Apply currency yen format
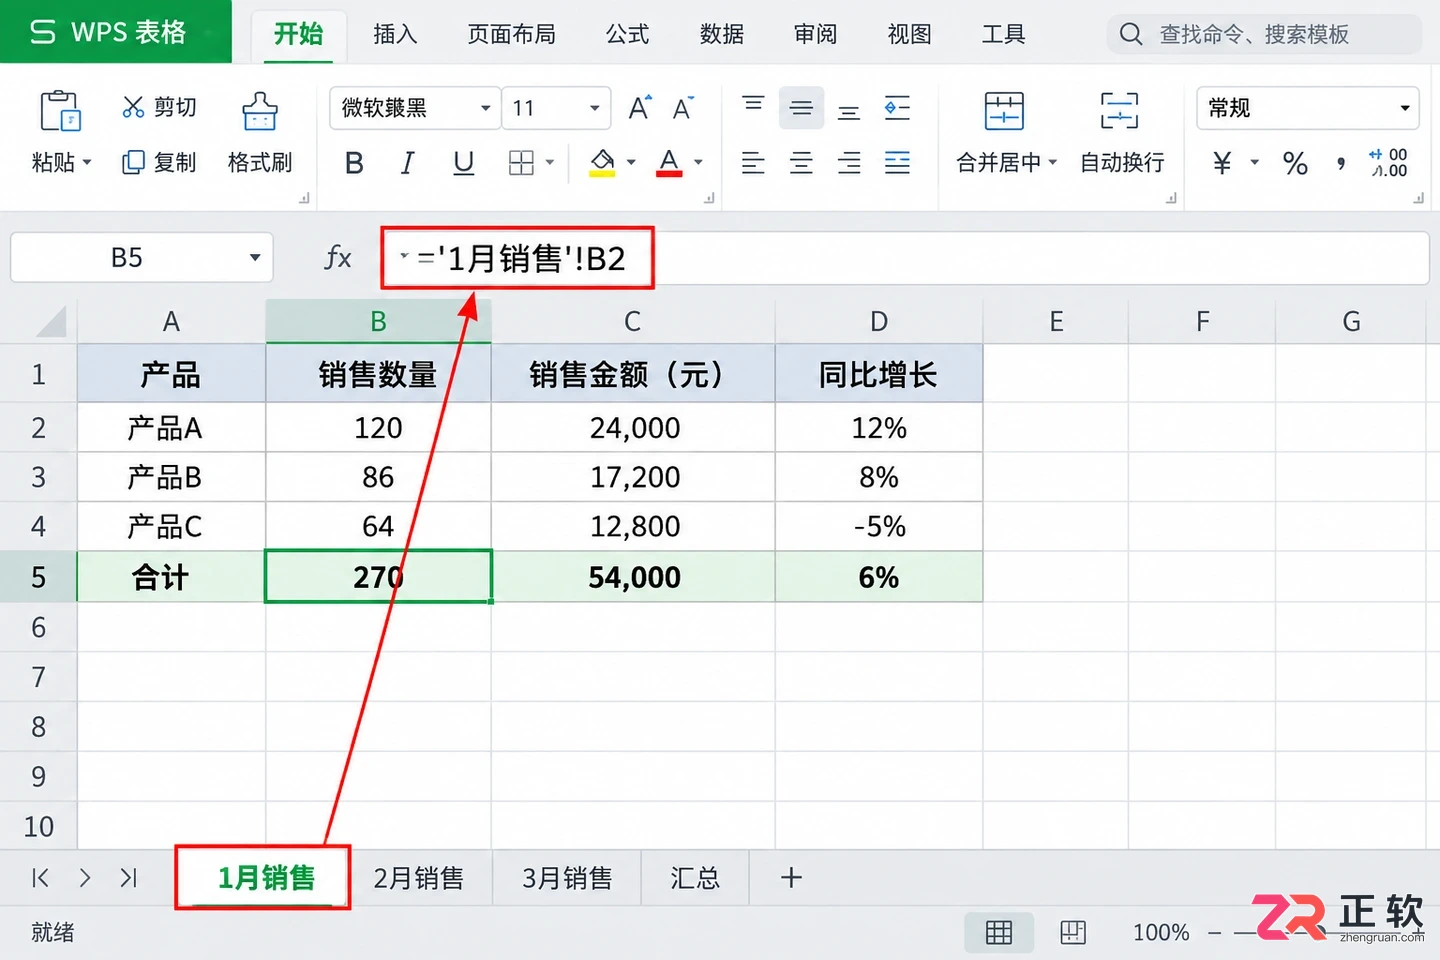Image resolution: width=1440 pixels, height=960 pixels. pos(1222,163)
